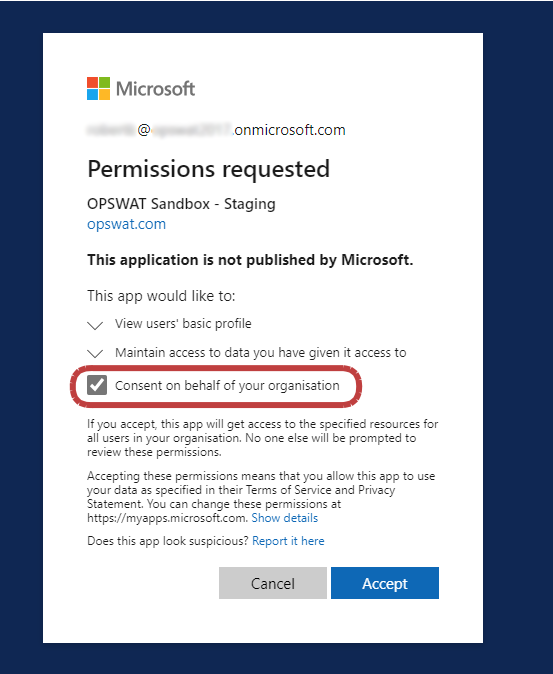
Task: Click the Consent on behalf label text
Action: pos(227,386)
